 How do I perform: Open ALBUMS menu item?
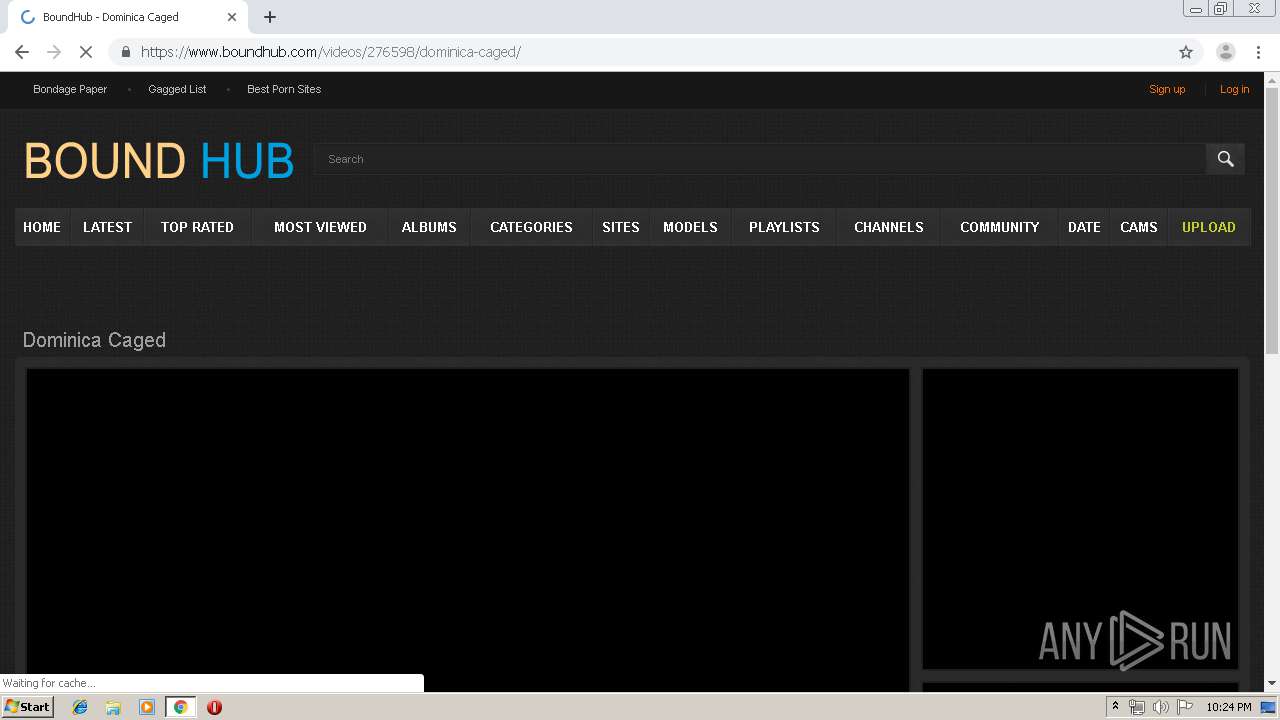click(x=429, y=227)
